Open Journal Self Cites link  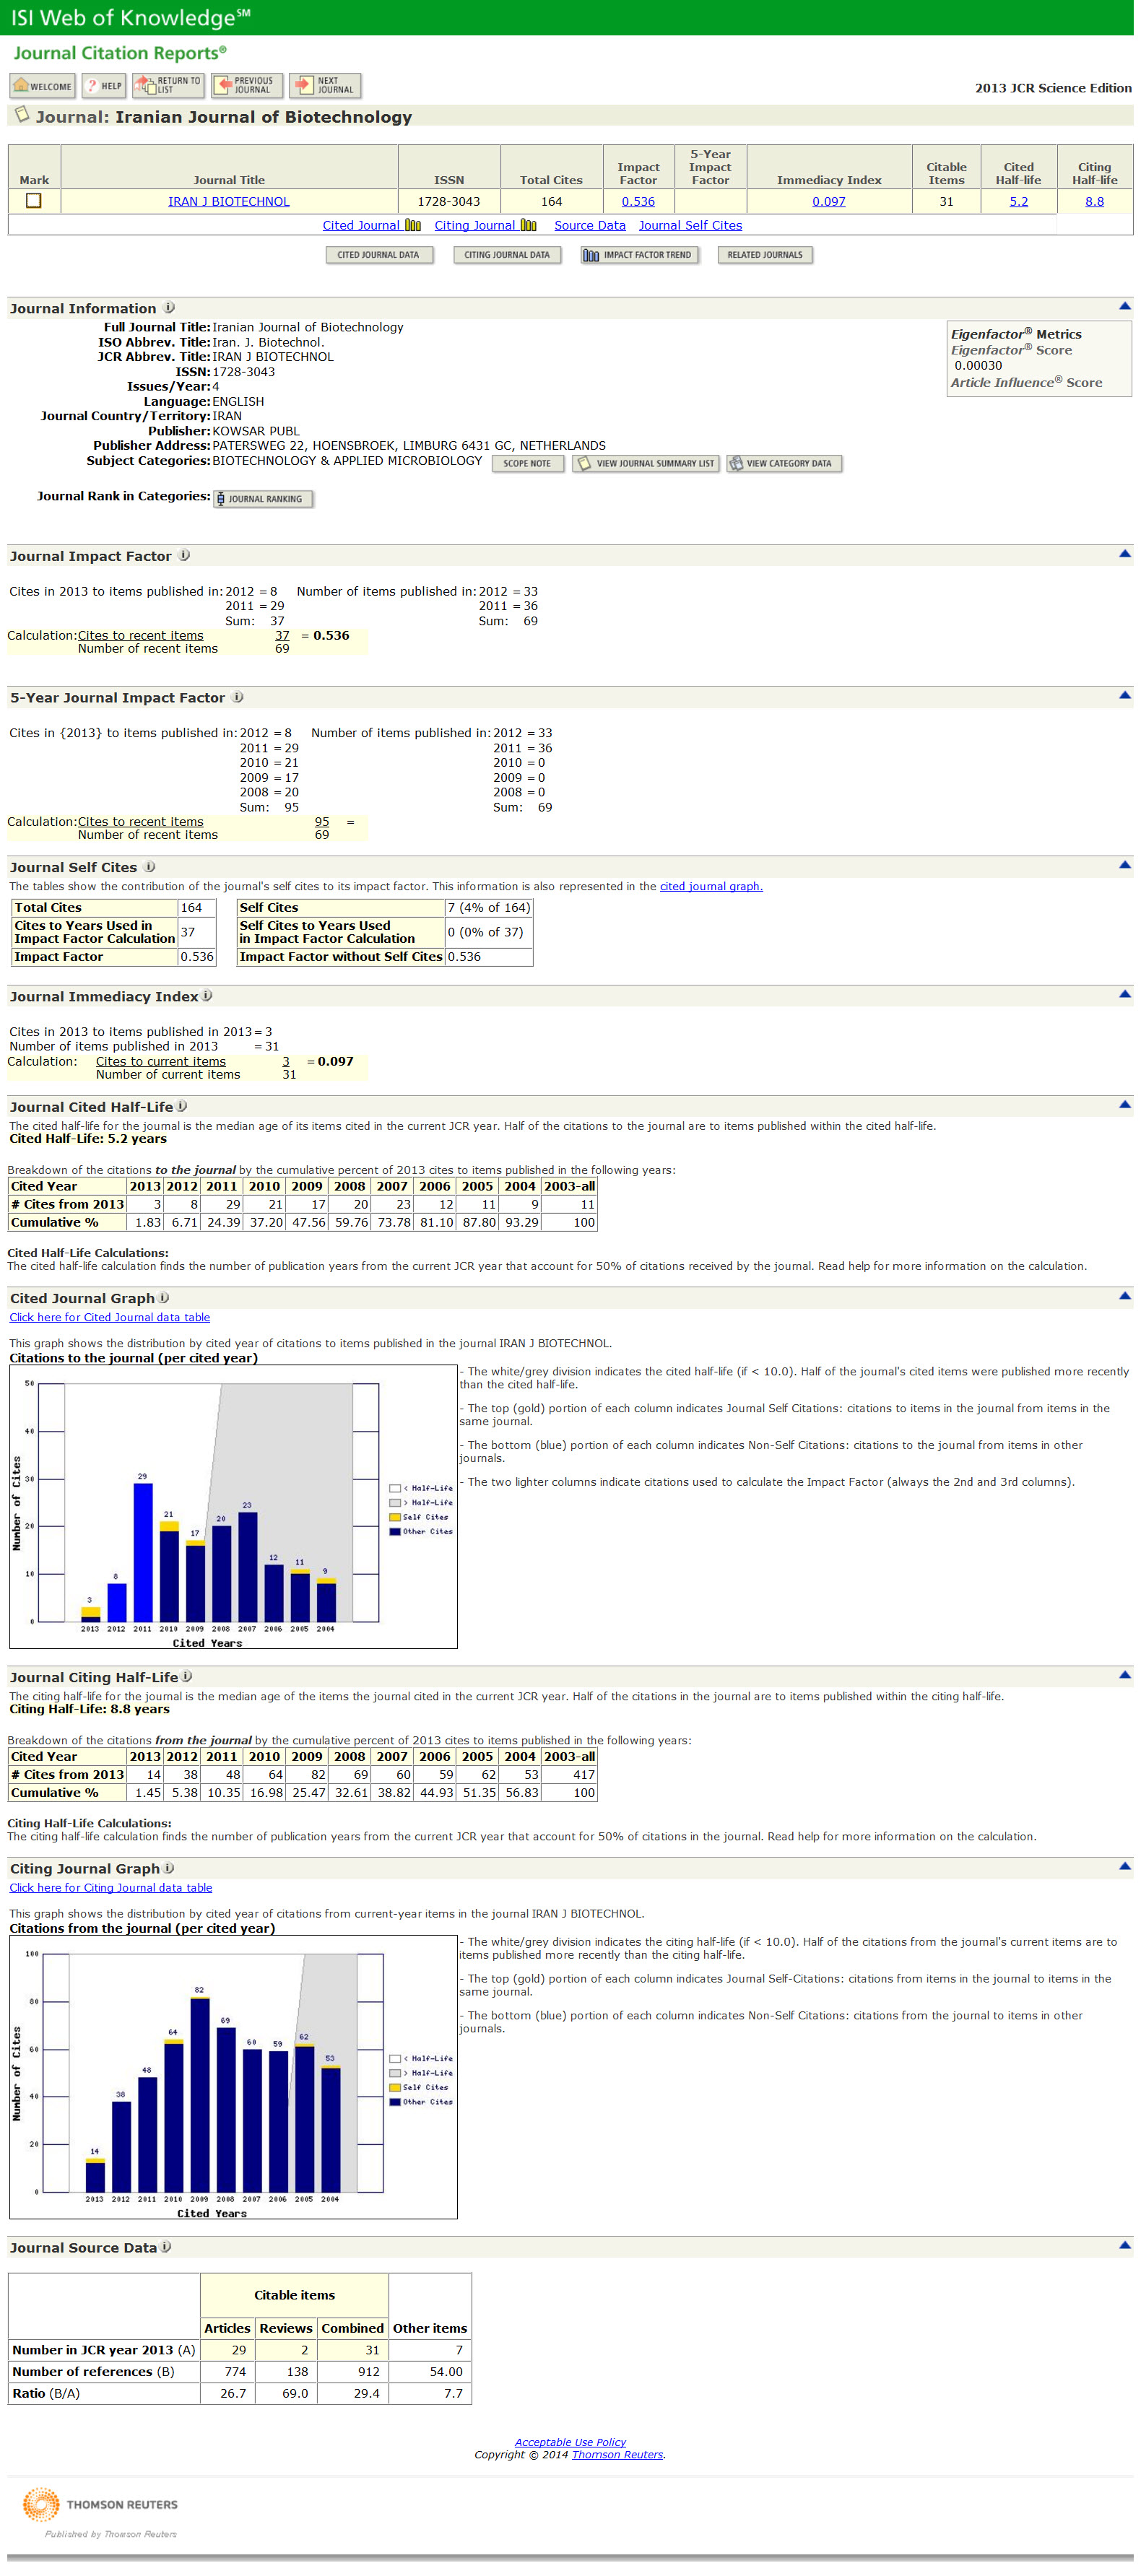coord(691,226)
